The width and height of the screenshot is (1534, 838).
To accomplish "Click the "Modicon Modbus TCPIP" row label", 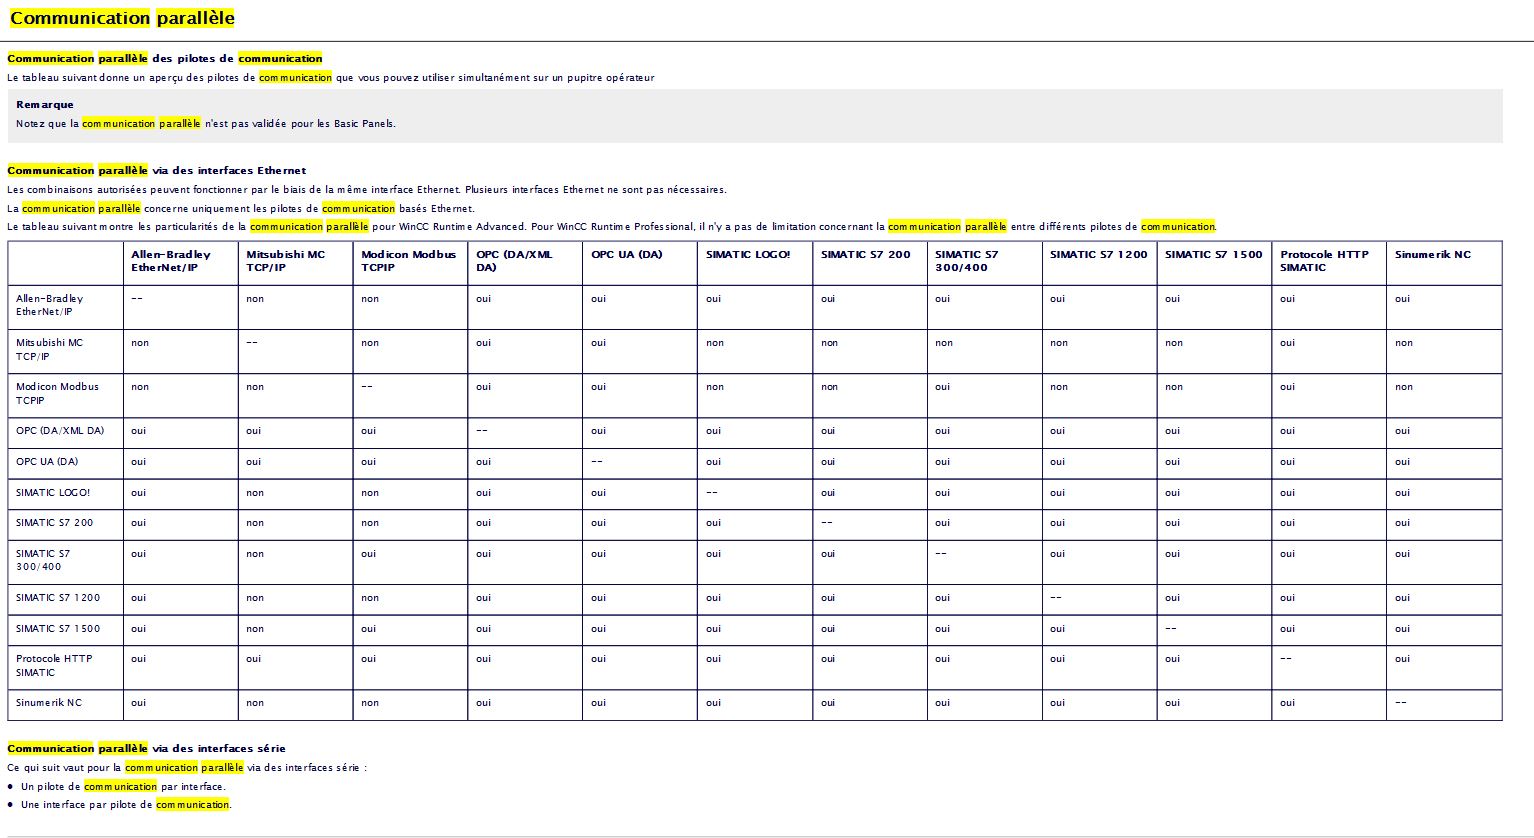I will (x=57, y=393).
